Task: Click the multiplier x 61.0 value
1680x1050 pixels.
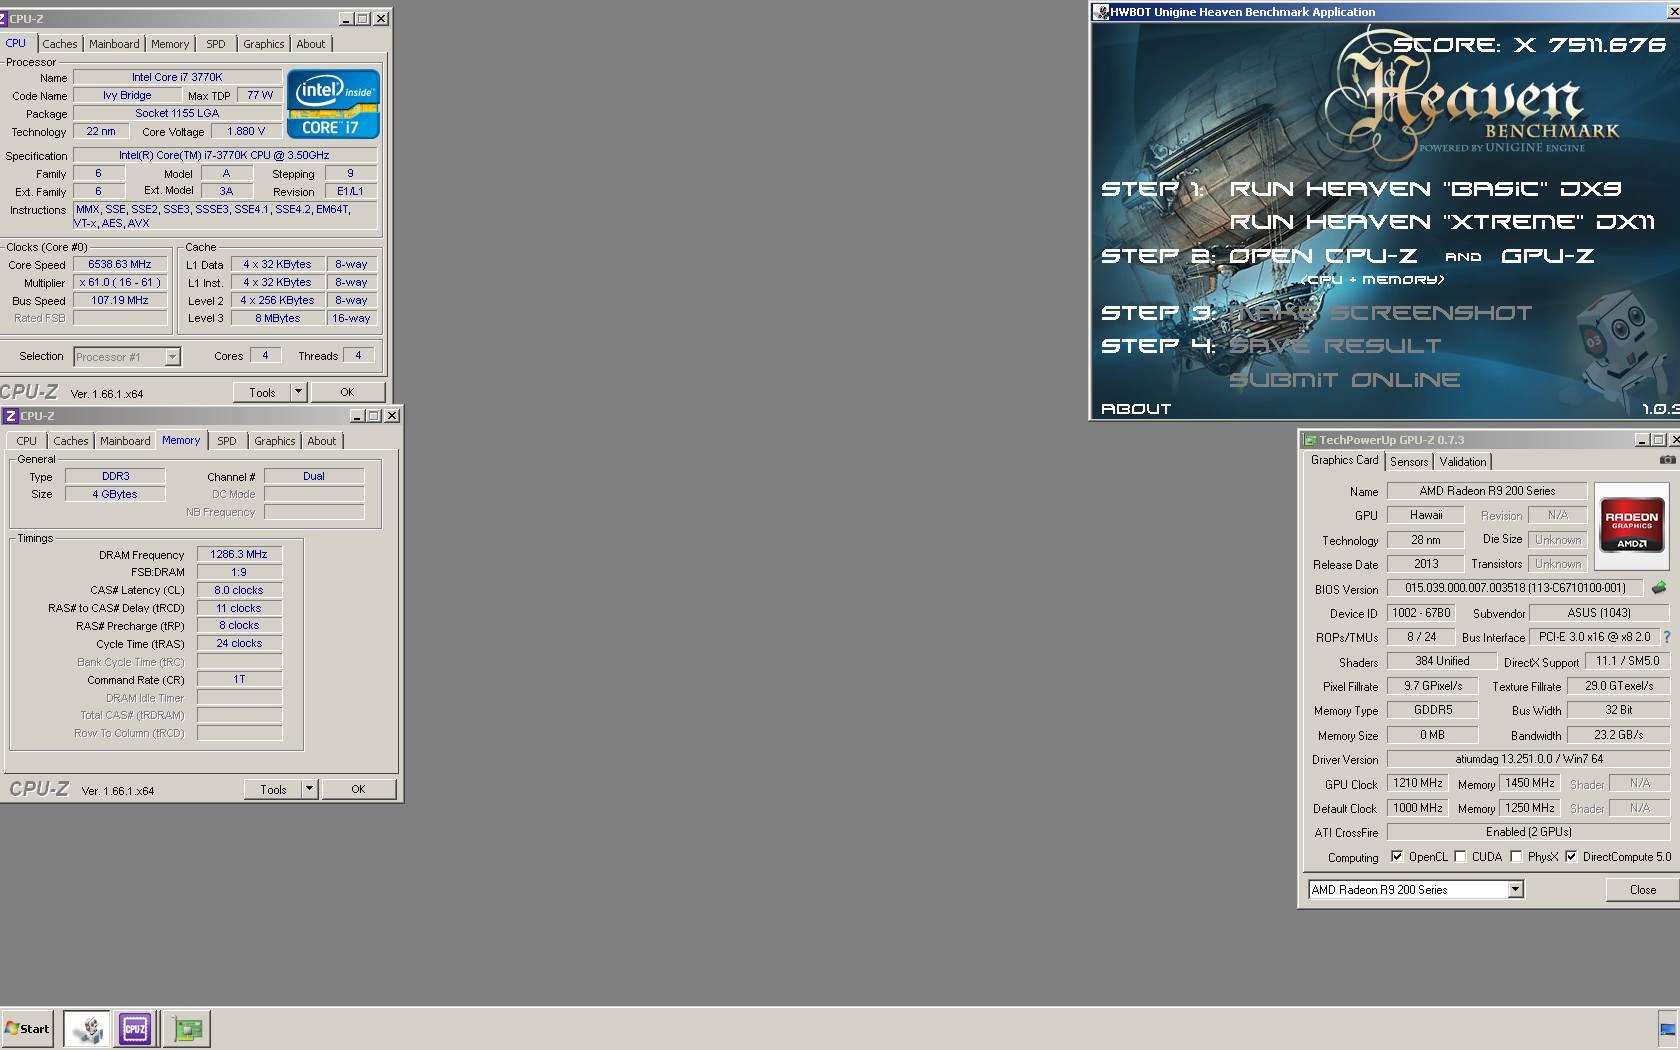Action: [x=120, y=283]
